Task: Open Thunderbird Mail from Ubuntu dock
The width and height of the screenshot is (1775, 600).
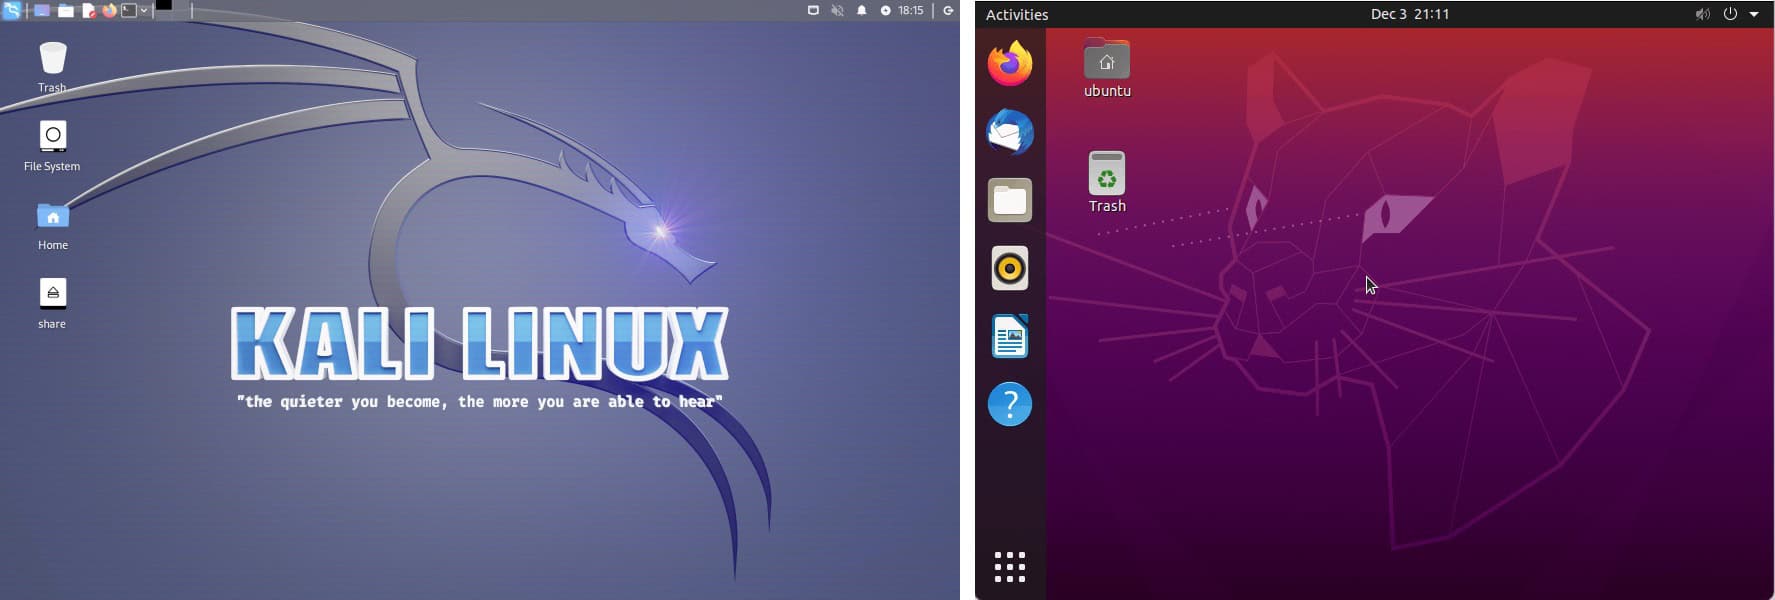Action: [x=1010, y=132]
